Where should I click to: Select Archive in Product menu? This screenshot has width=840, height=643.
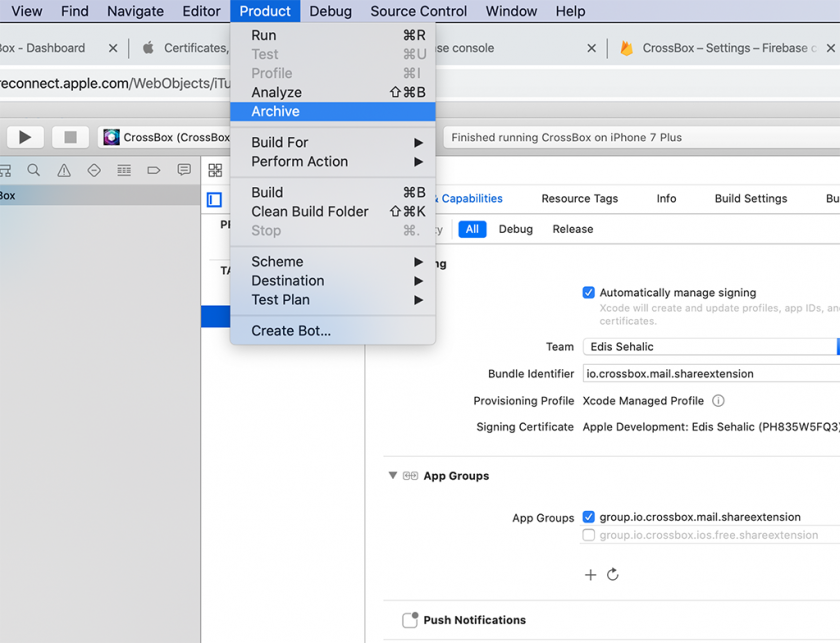[333, 111]
